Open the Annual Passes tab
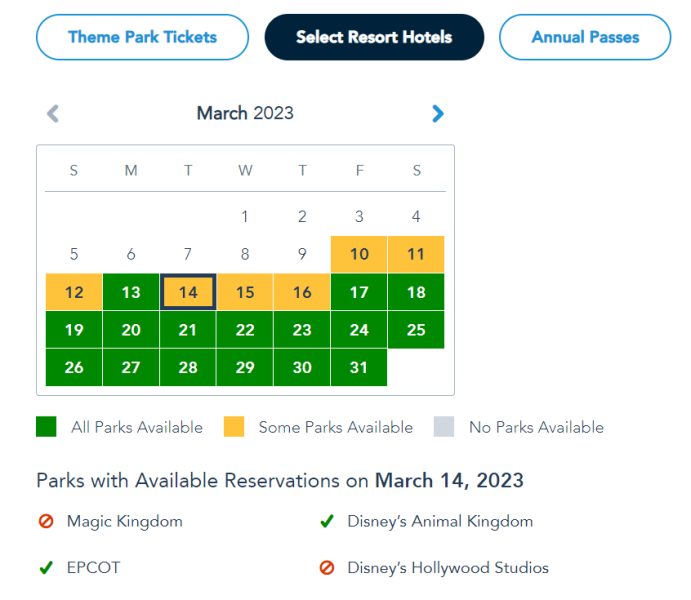The height and width of the screenshot is (600, 691). pos(585,38)
